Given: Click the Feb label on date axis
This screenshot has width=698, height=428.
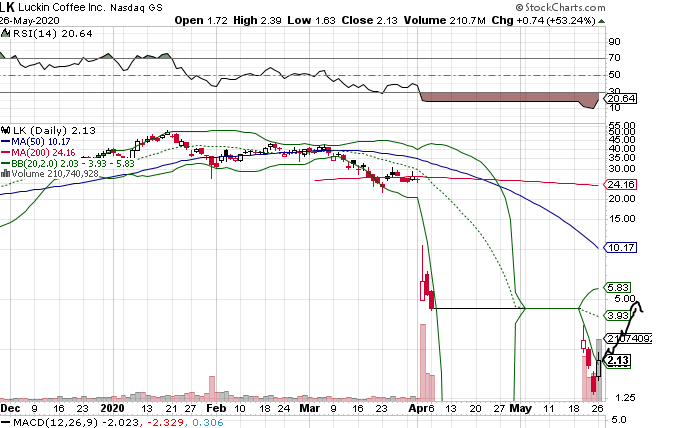Looking at the screenshot, I should click(x=216, y=408).
